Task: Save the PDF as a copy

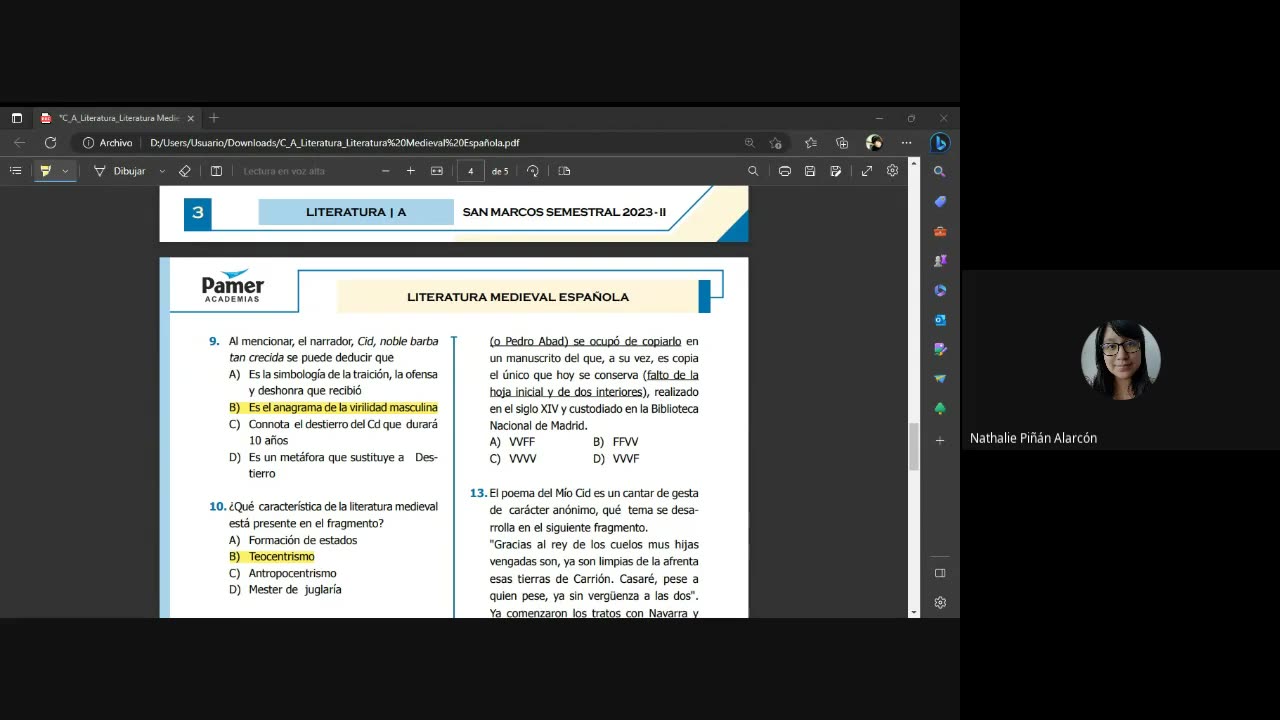Action: [836, 171]
